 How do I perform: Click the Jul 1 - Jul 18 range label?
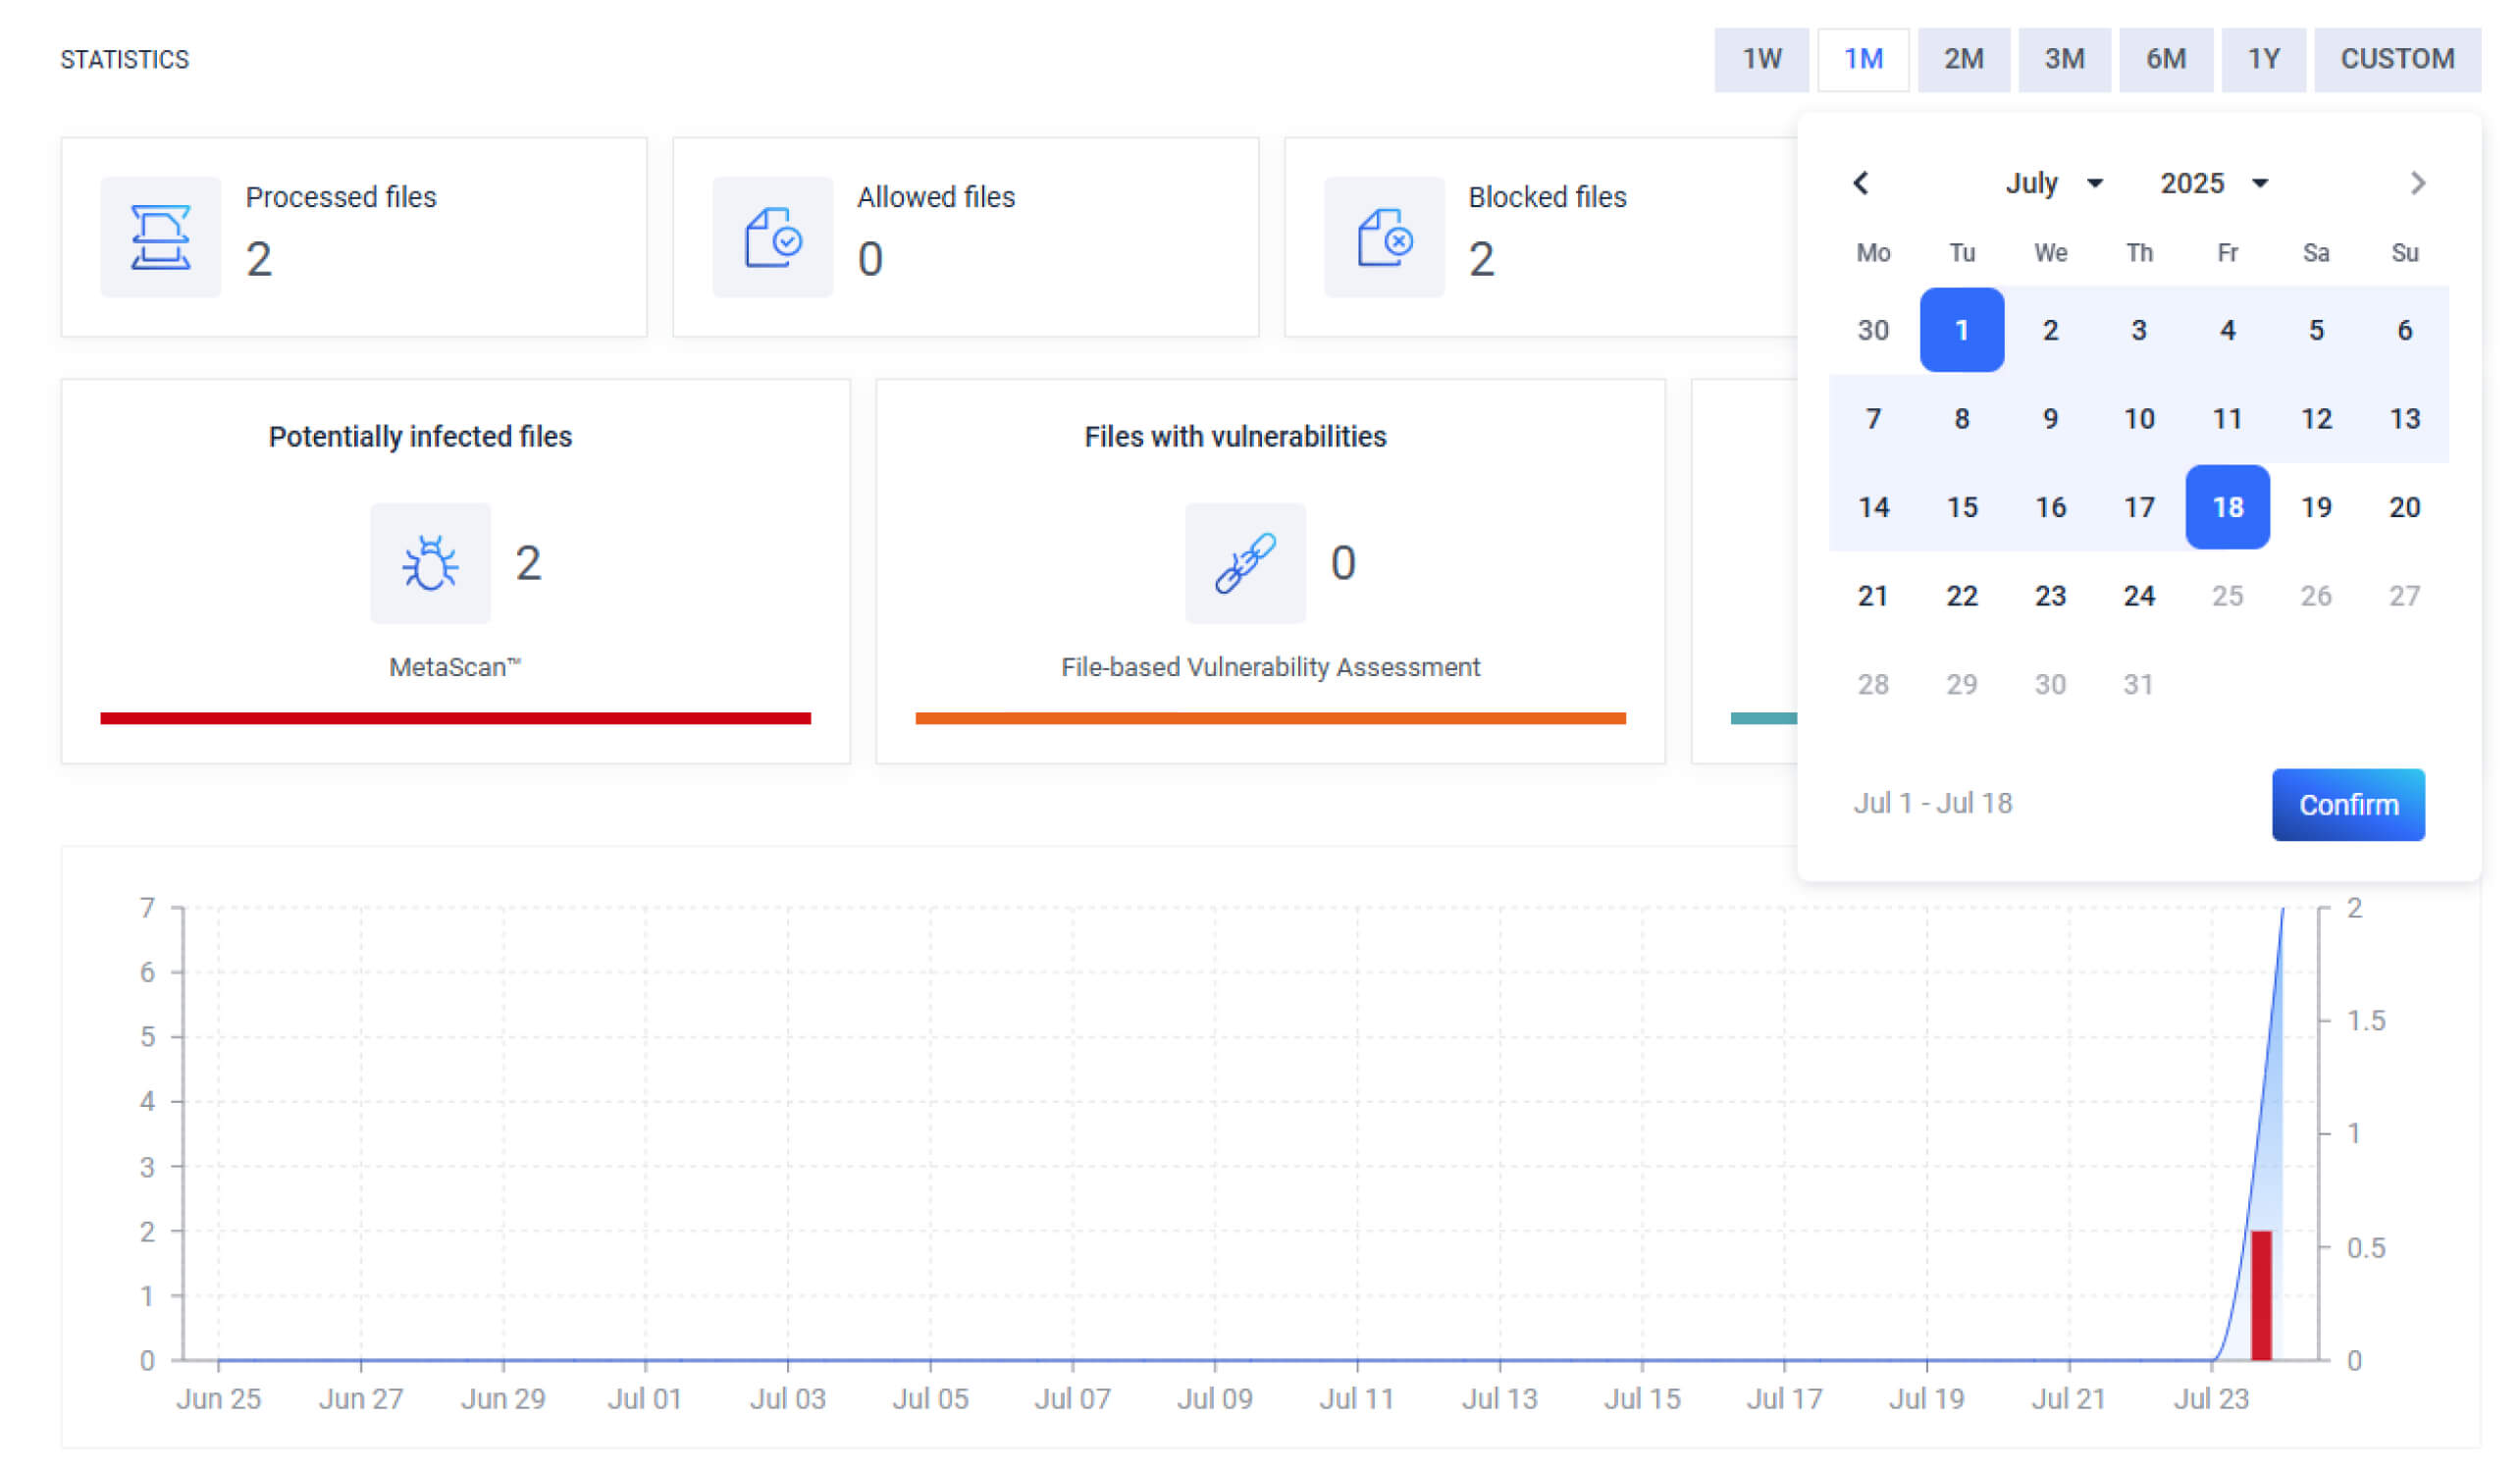coord(1934,803)
